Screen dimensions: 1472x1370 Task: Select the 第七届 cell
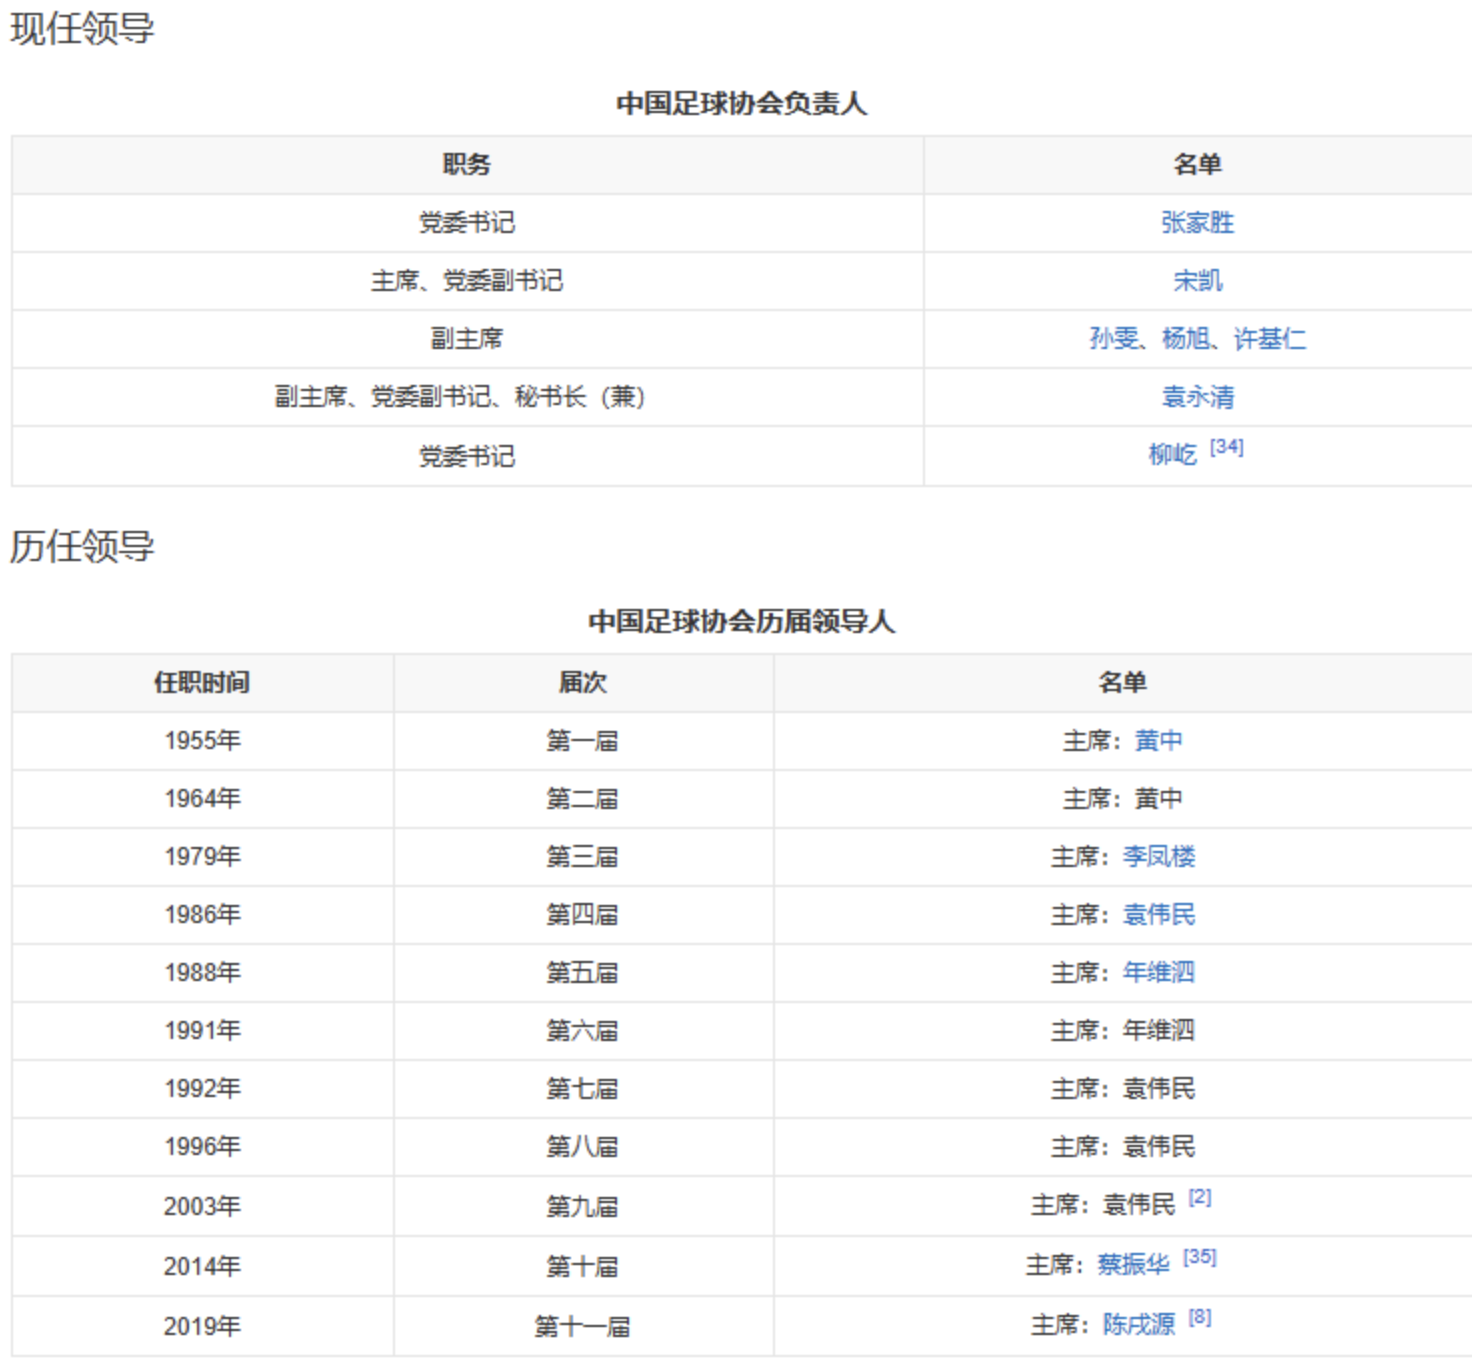point(583,1089)
